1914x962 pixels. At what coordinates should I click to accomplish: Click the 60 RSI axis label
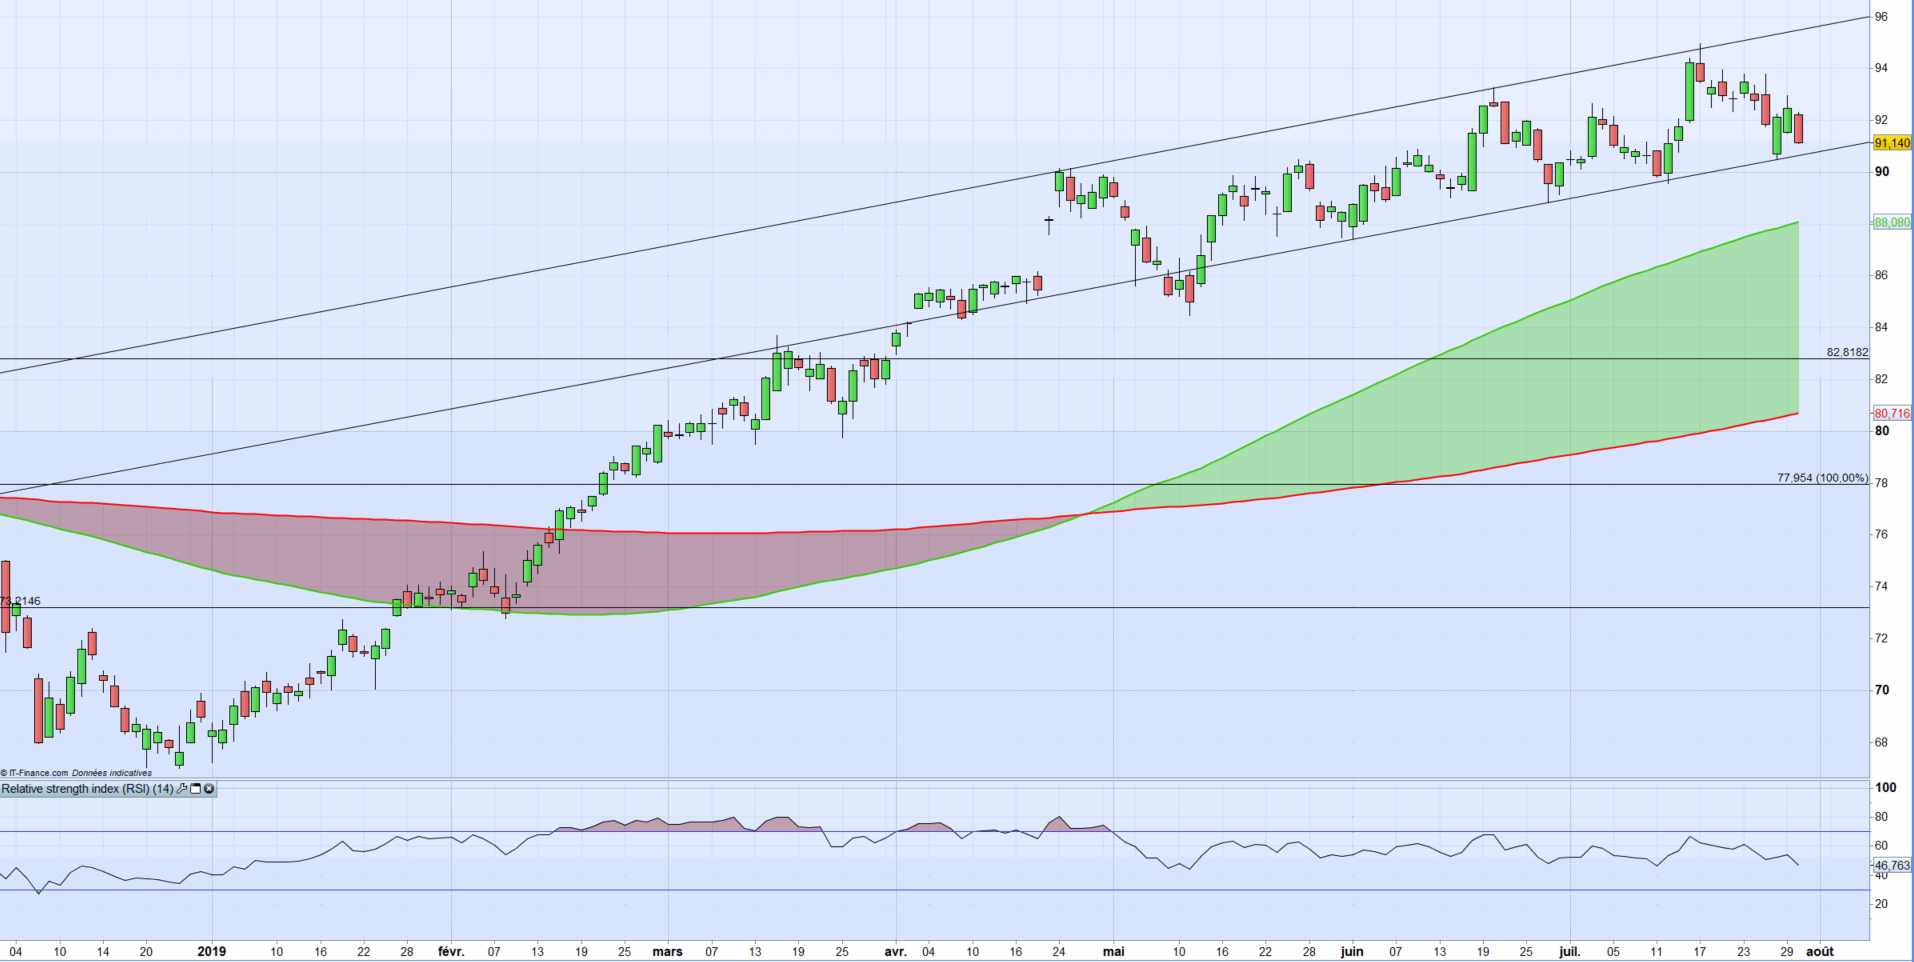[1881, 845]
